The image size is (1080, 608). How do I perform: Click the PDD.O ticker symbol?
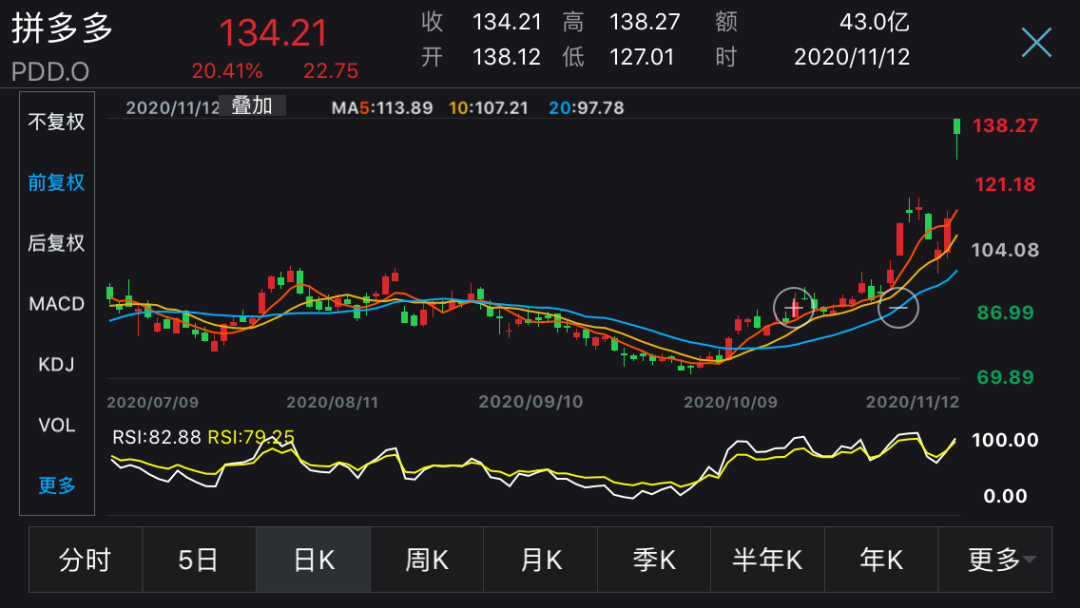tap(50, 72)
